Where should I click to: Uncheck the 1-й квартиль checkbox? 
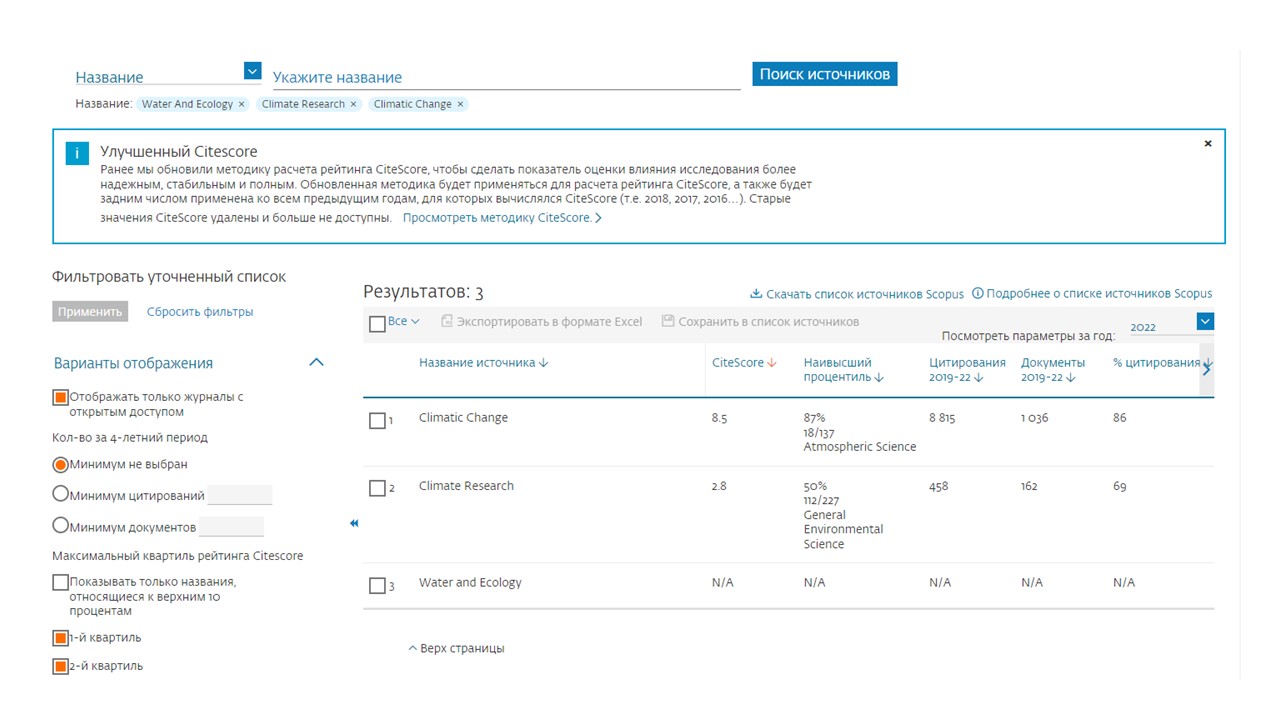[61, 638]
